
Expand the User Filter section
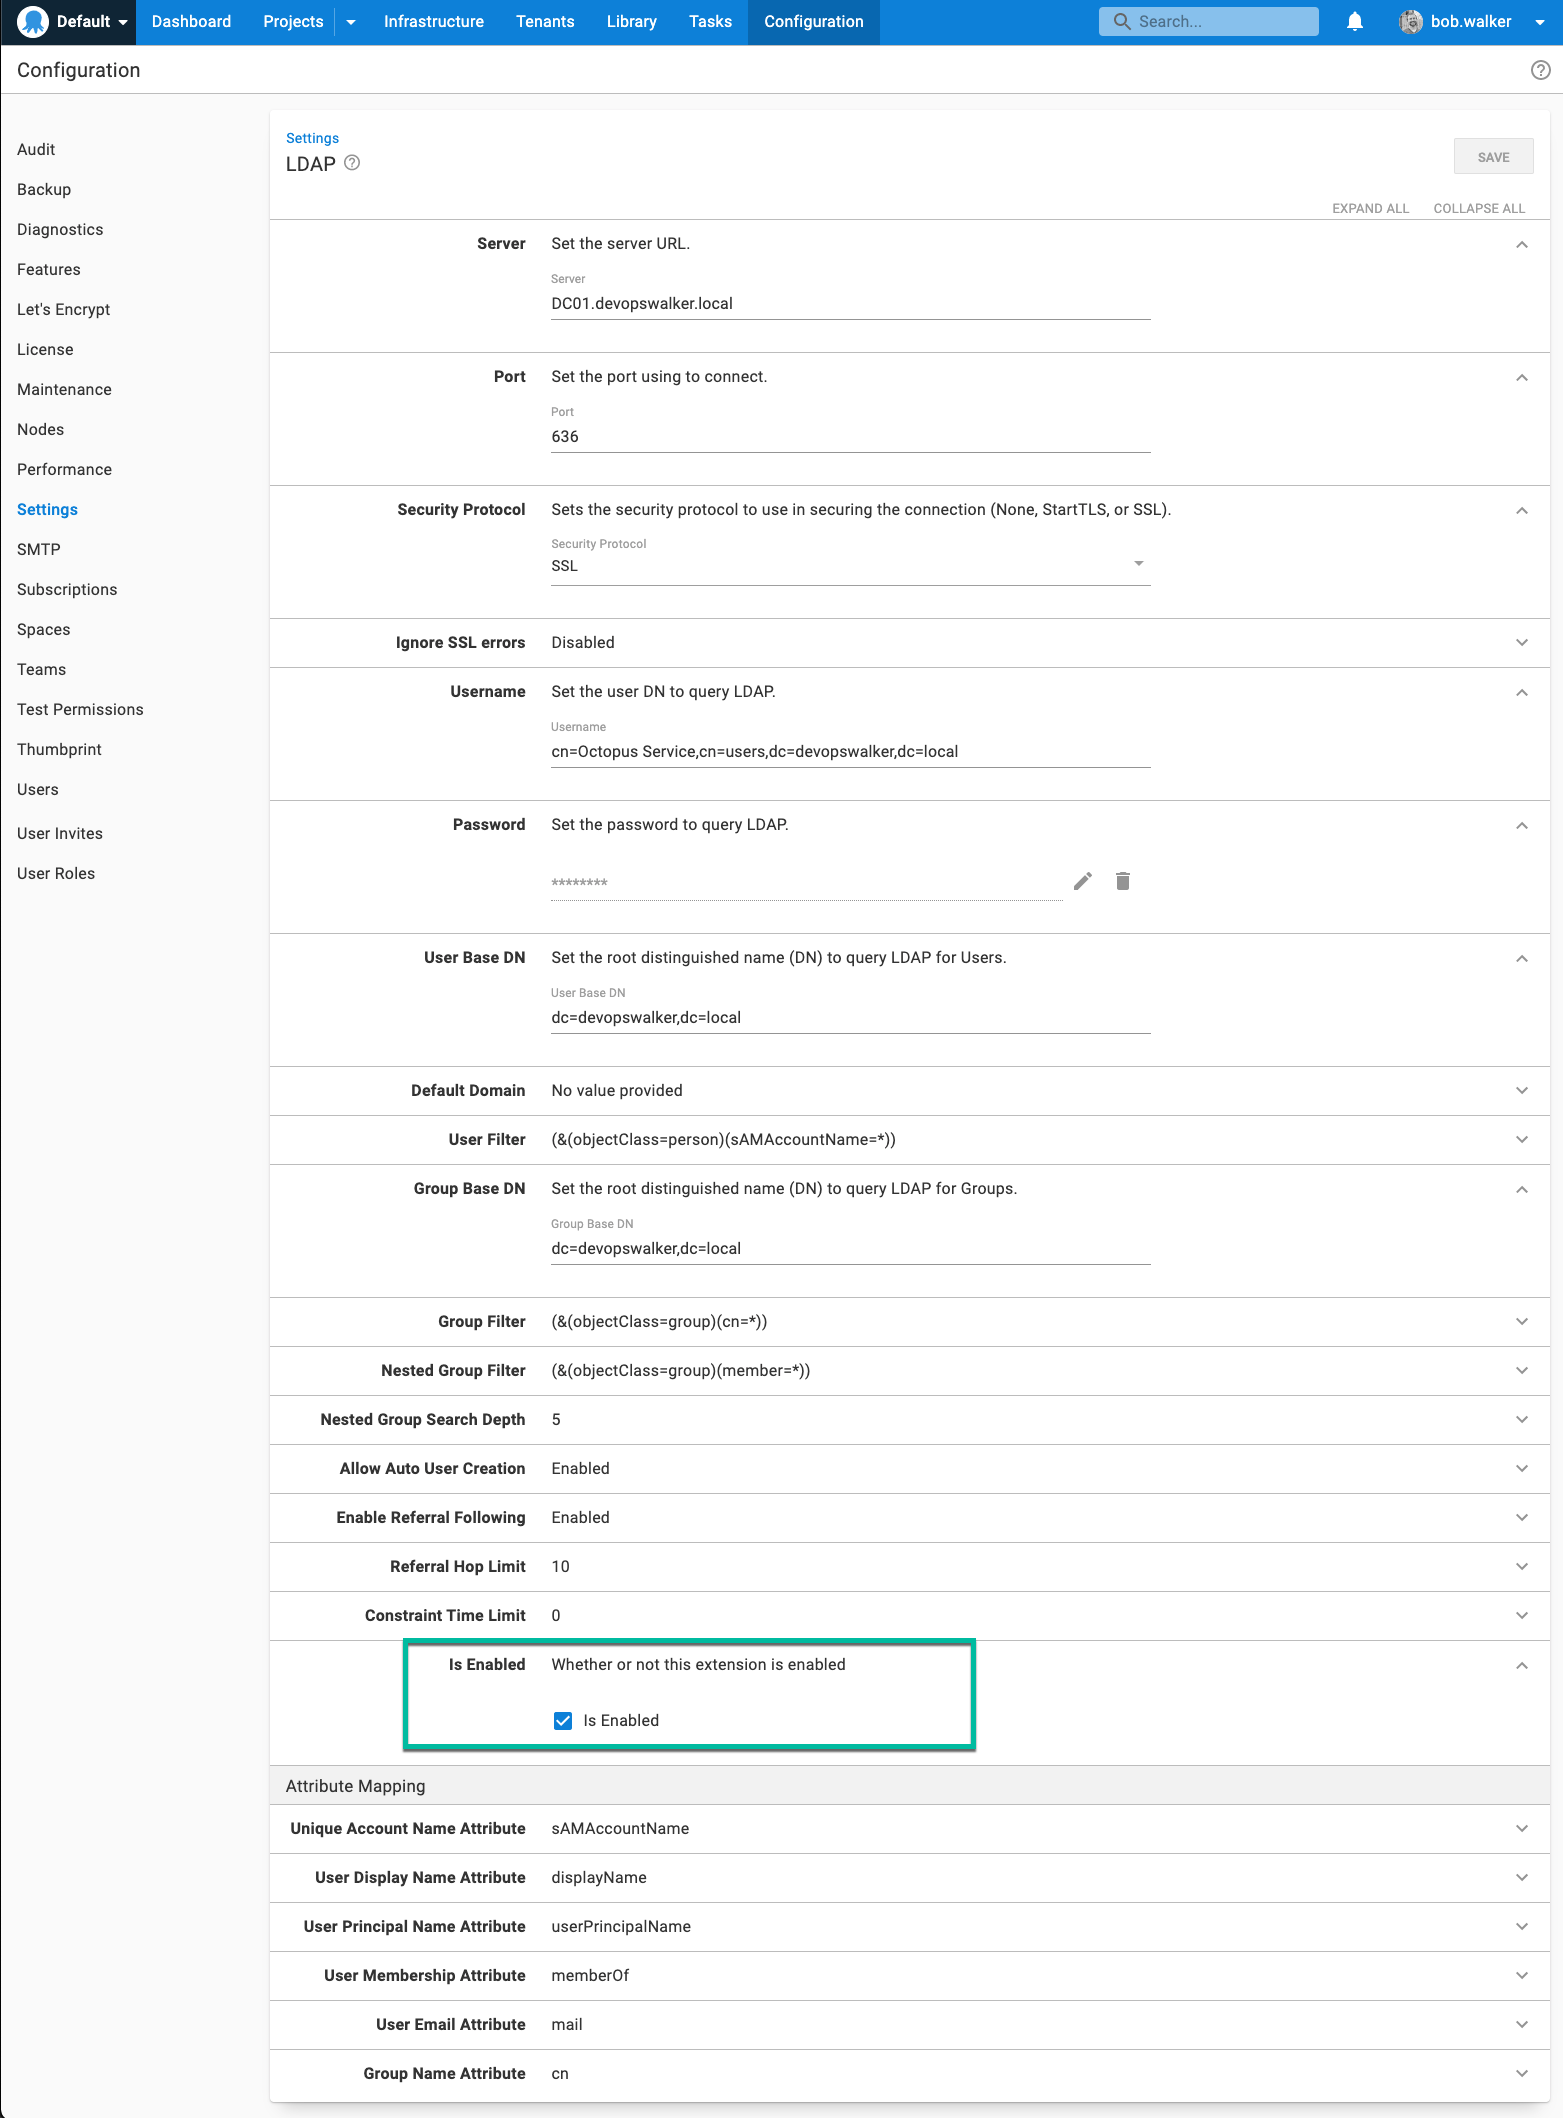1522,1140
